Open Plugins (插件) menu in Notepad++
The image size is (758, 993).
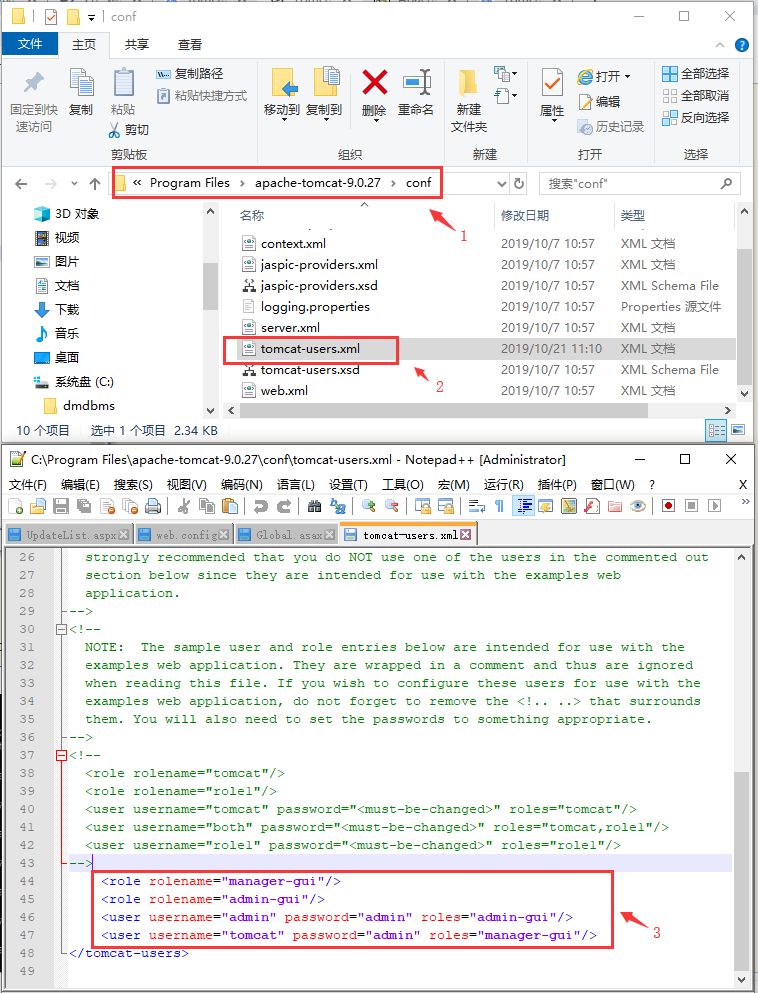(557, 484)
